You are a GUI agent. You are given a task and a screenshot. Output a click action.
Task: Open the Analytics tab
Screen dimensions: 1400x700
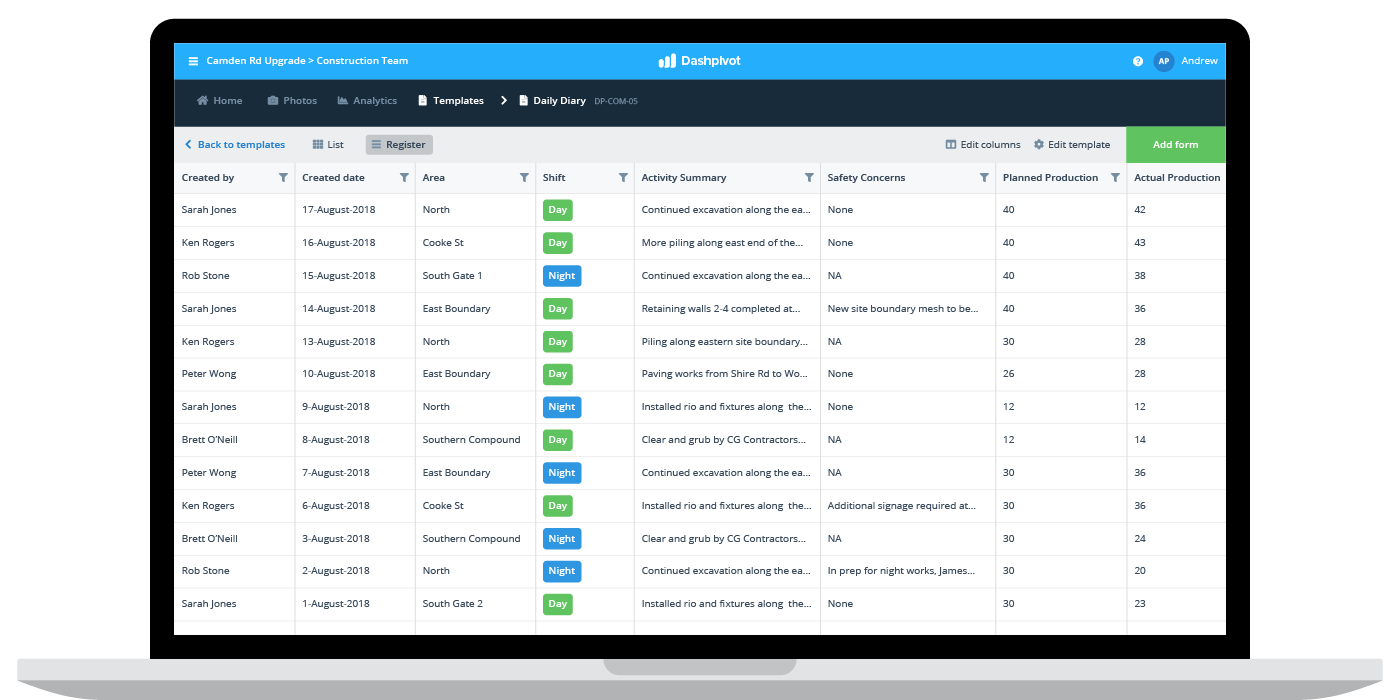click(367, 101)
